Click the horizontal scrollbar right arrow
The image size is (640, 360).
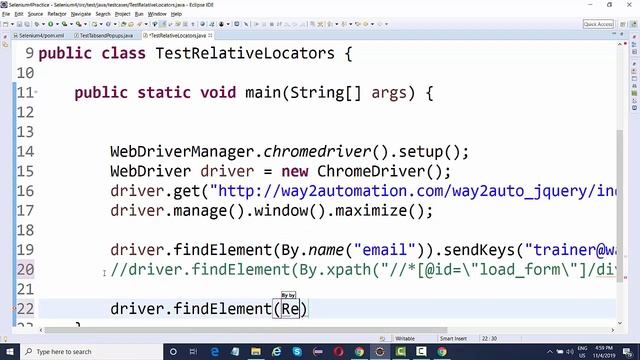click(613, 330)
